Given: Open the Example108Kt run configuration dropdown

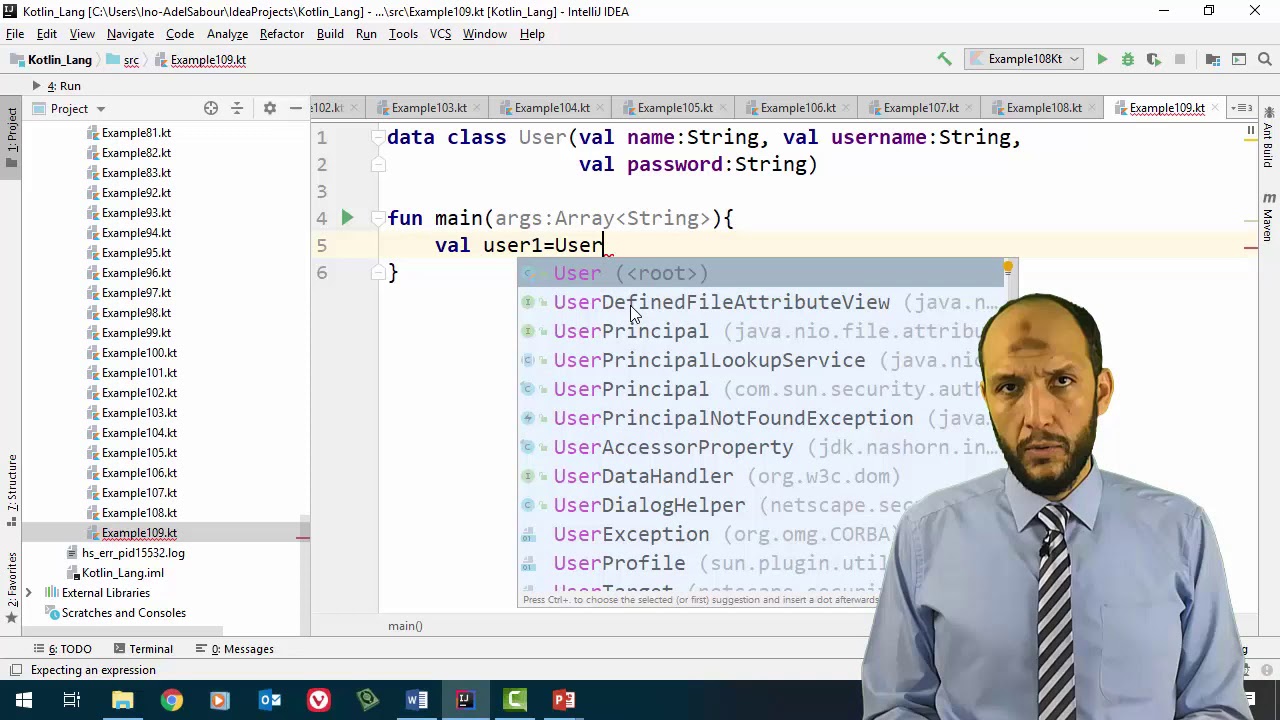Looking at the screenshot, I should pos(1025,59).
